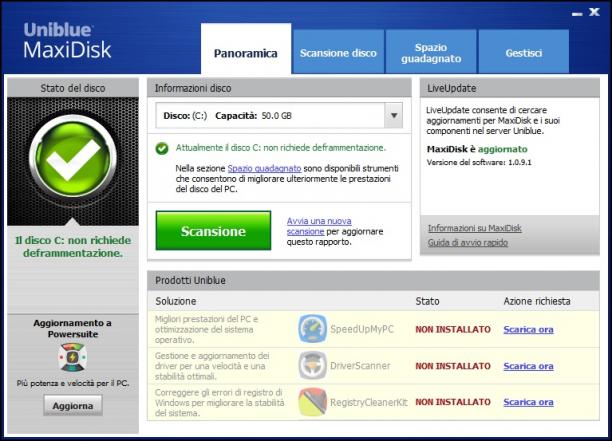Switch to the Gestisci tab
This screenshot has width=612, height=441.
[x=524, y=52]
